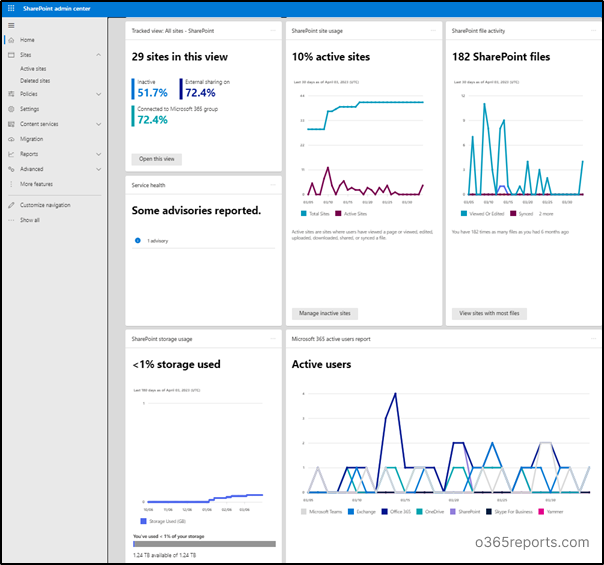The image size is (604, 565).
Task: Open Deleted sites page
Action: point(35,80)
